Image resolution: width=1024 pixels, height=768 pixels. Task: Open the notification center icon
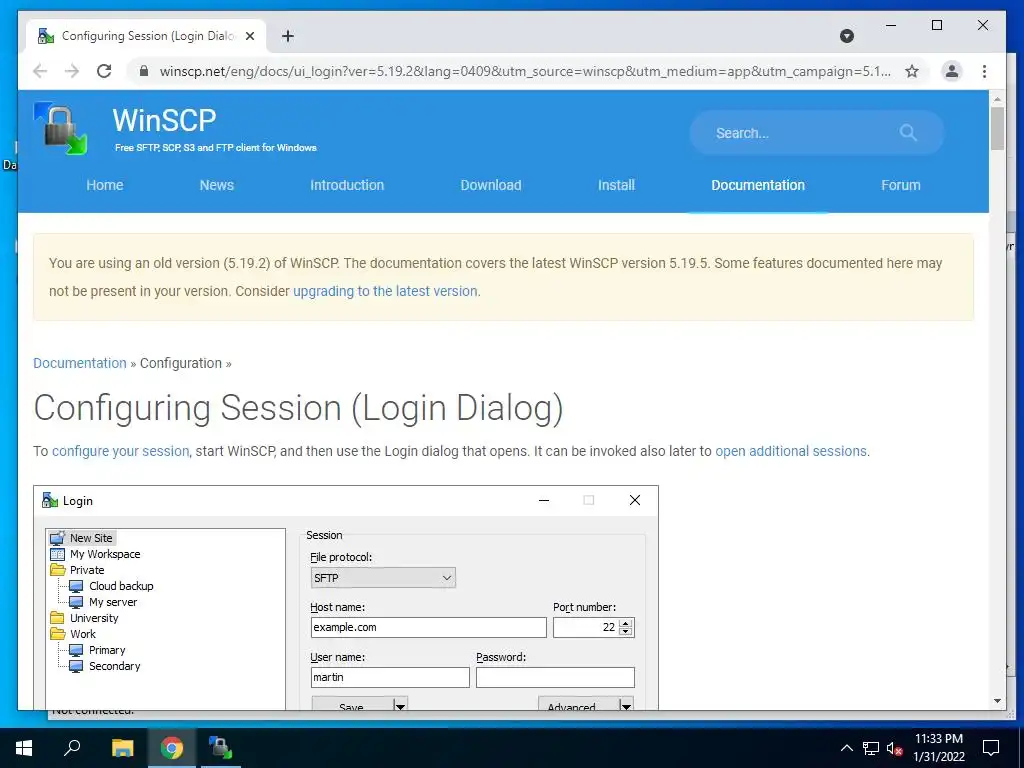coord(991,748)
